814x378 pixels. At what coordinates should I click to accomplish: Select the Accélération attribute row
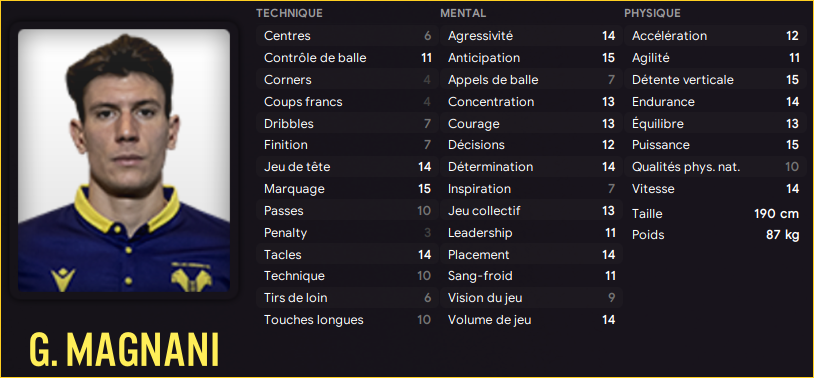tap(715, 36)
